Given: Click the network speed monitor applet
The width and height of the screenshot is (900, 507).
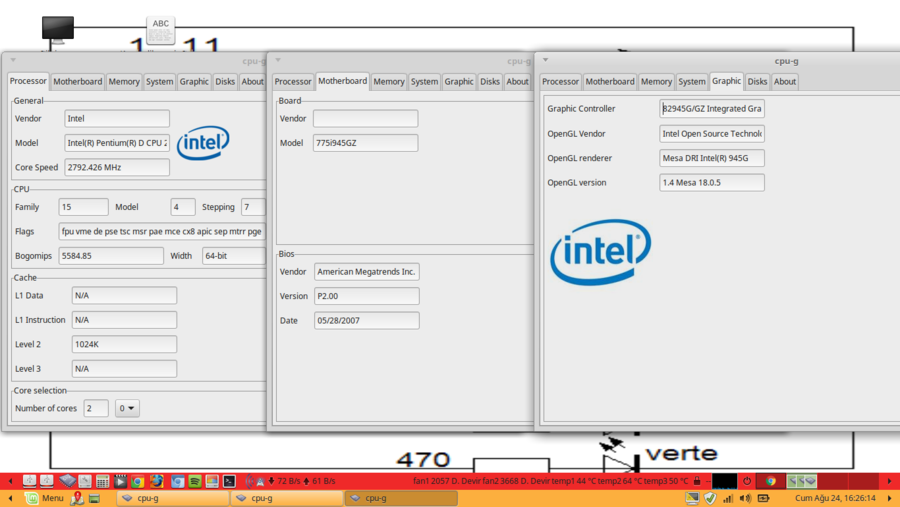Looking at the screenshot, I should tap(290, 481).
